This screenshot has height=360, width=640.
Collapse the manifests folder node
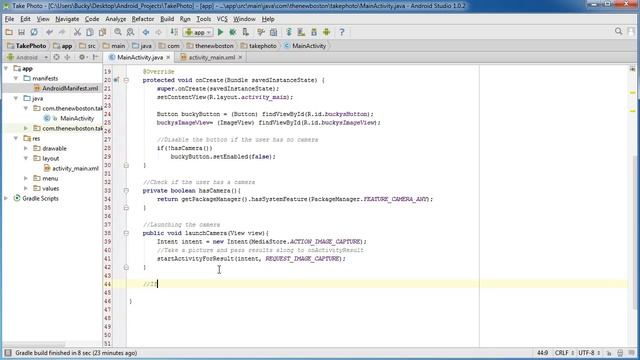pyautogui.click(x=16, y=78)
